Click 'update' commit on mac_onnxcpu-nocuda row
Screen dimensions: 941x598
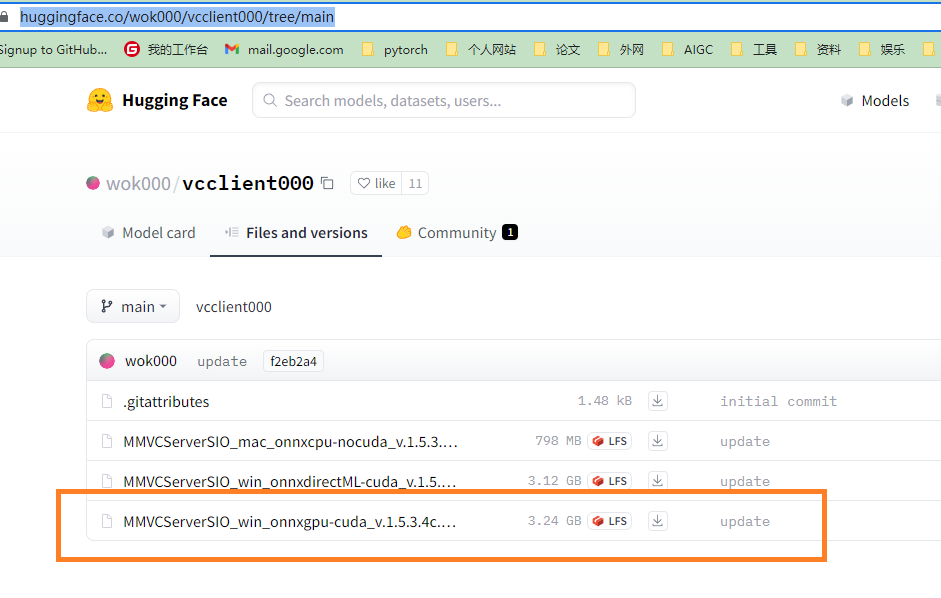745,441
